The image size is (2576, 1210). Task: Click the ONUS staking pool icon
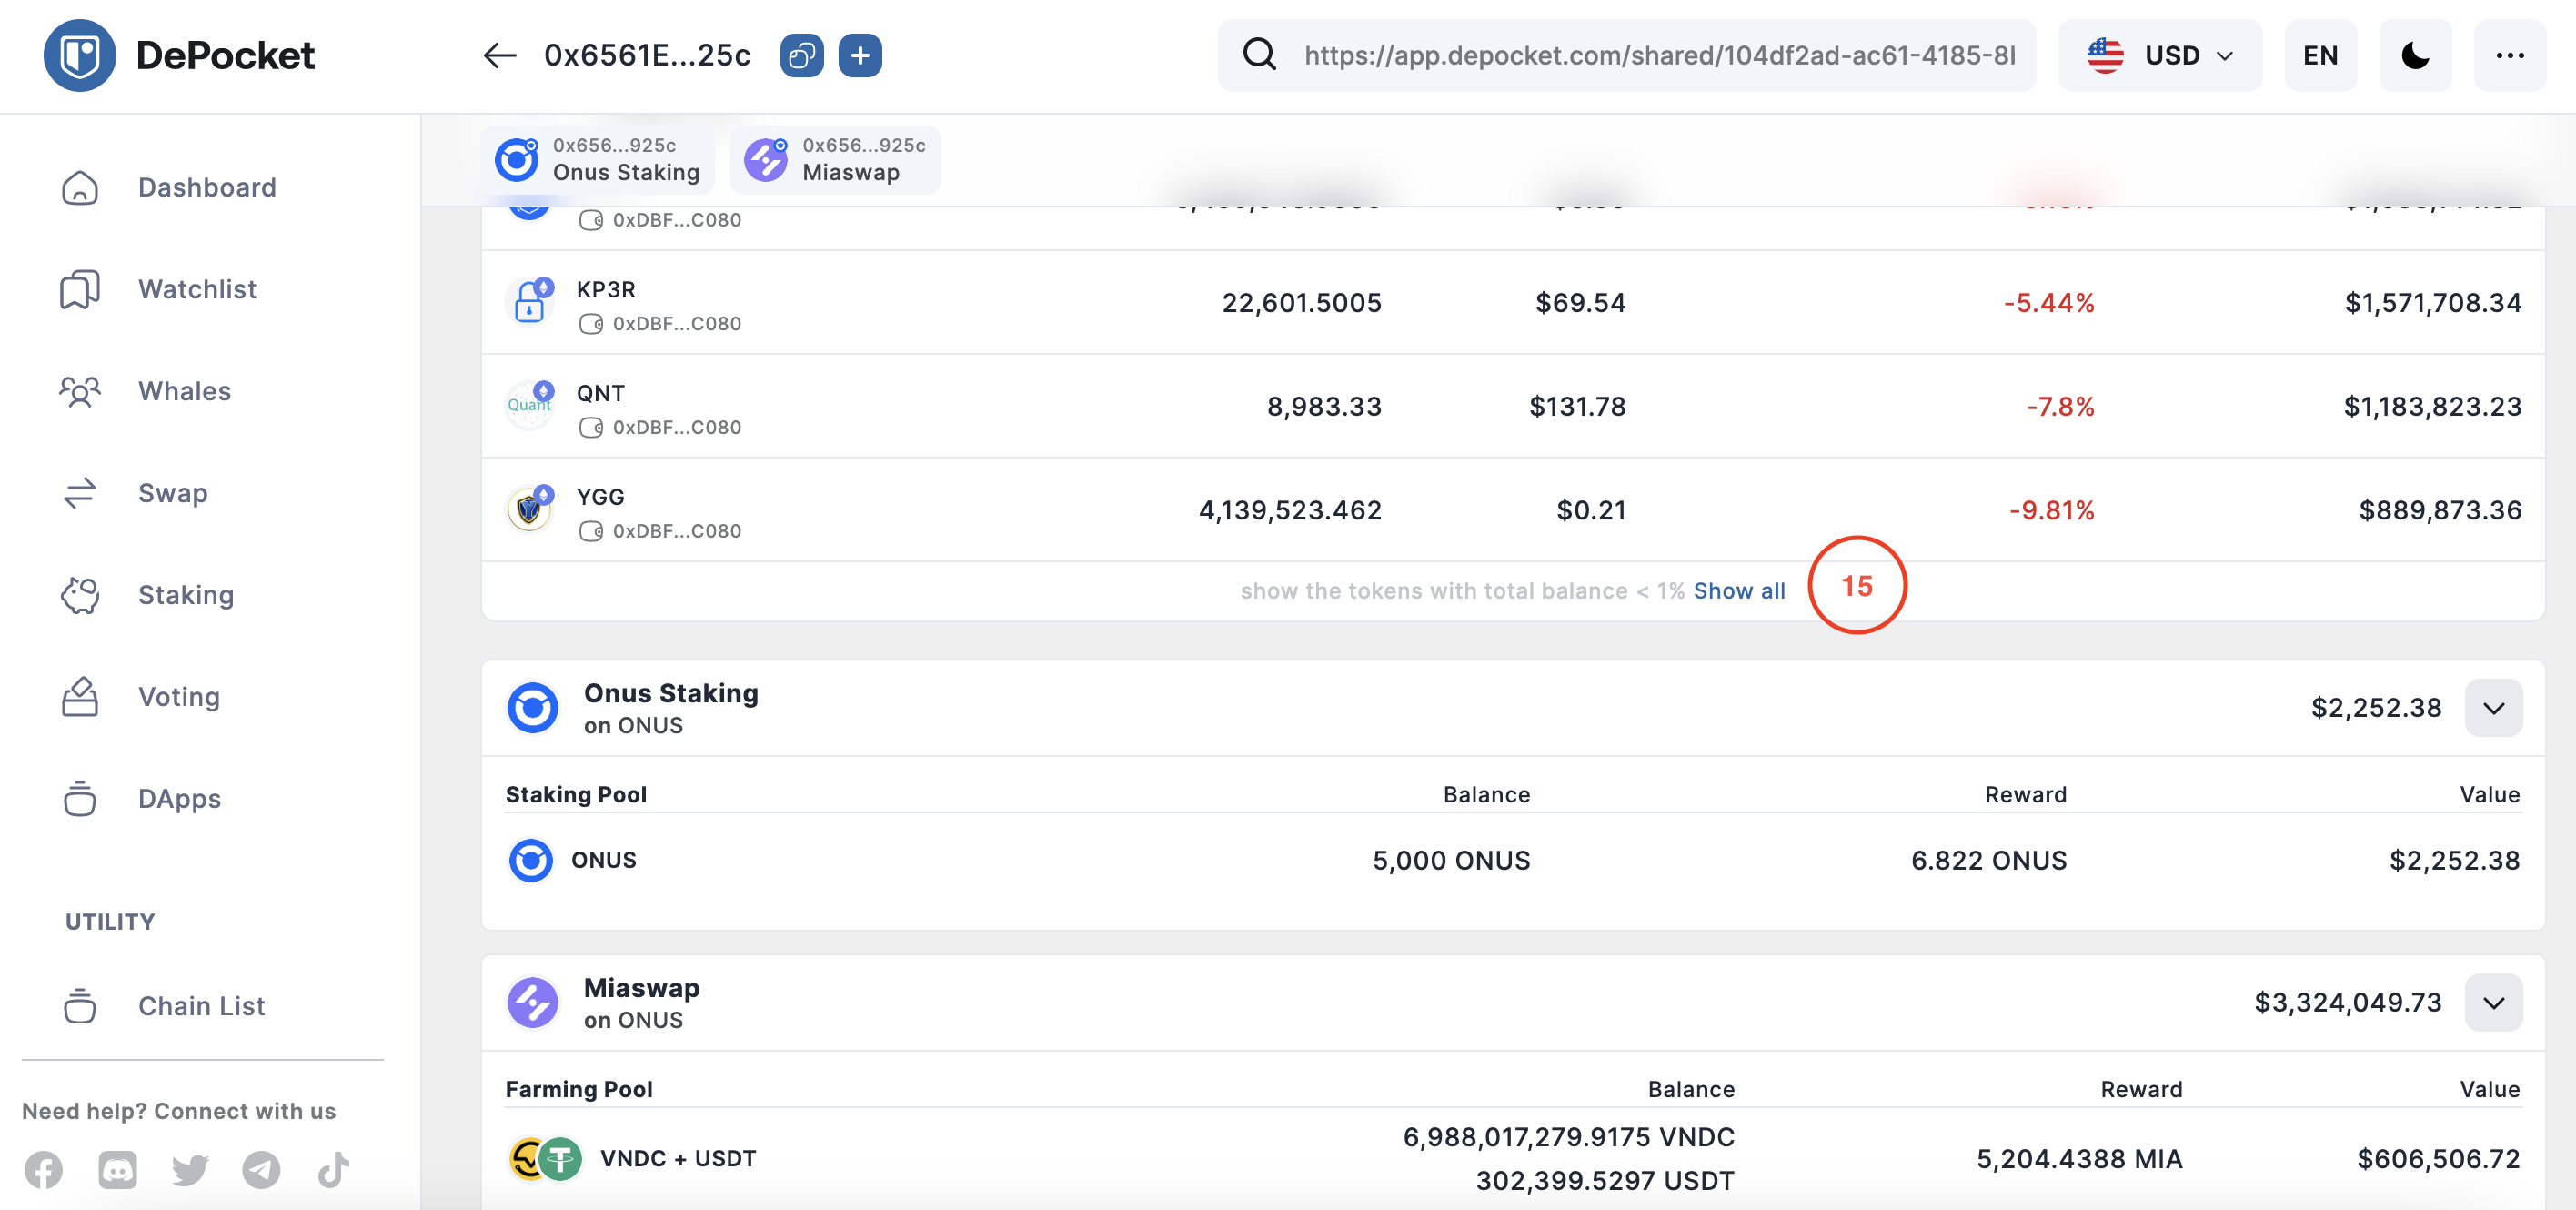point(531,860)
